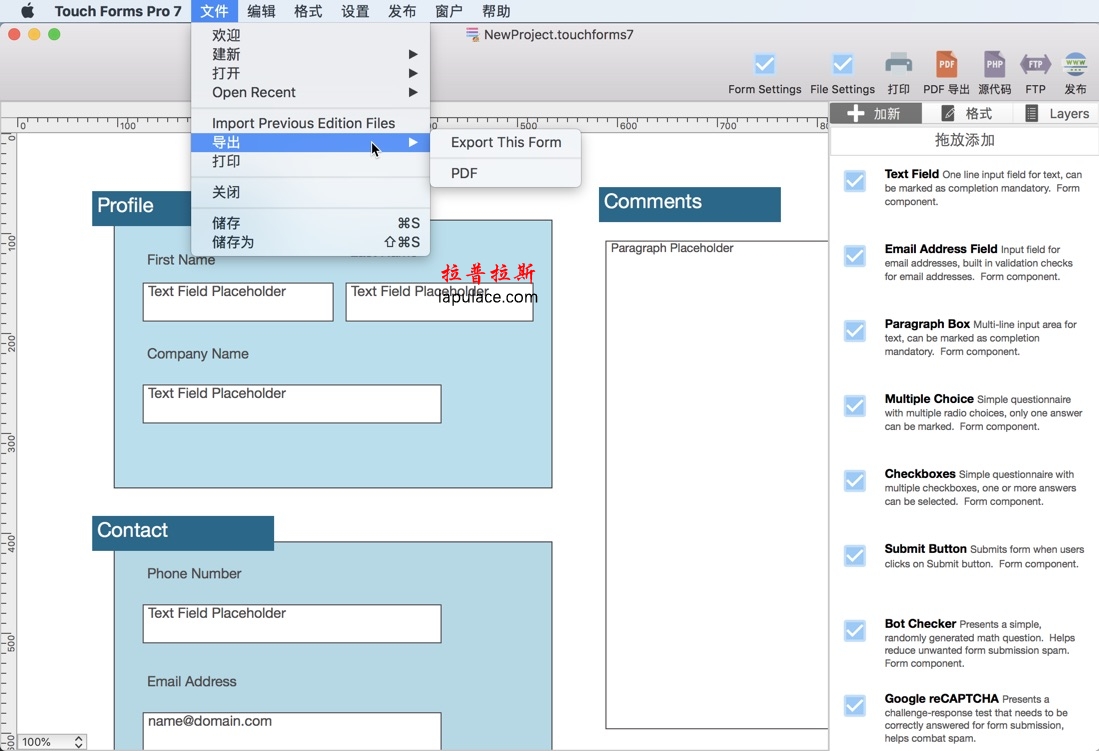
Task: Click the WWW publish globe icon
Action: [1075, 64]
